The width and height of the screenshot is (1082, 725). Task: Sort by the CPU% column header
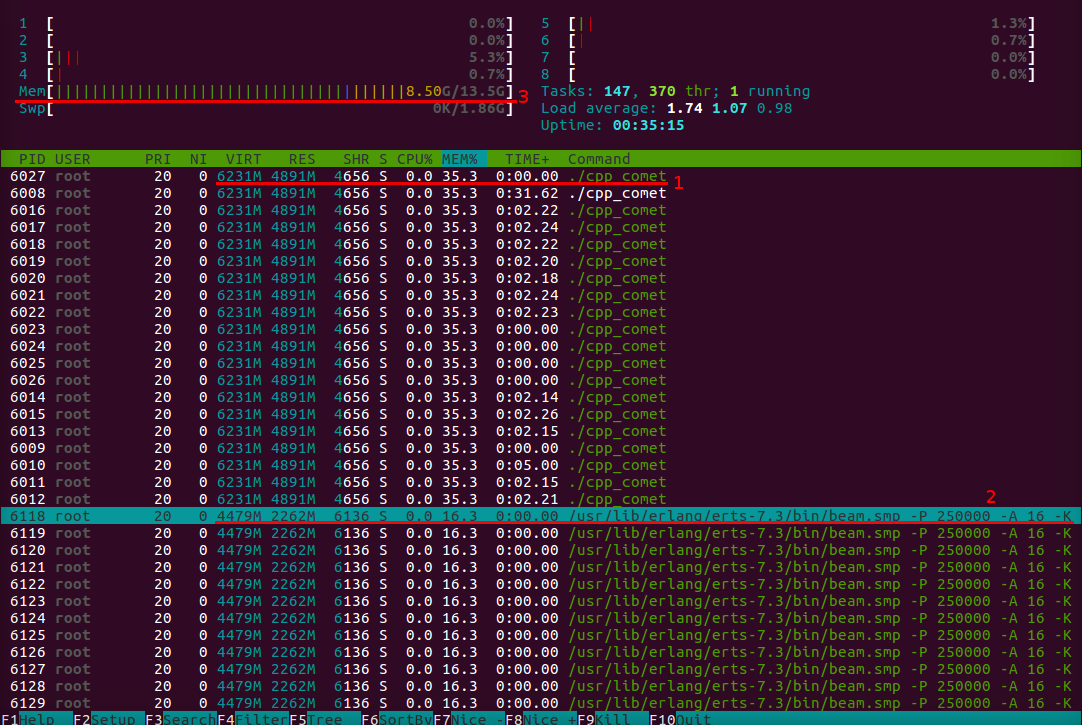414,159
